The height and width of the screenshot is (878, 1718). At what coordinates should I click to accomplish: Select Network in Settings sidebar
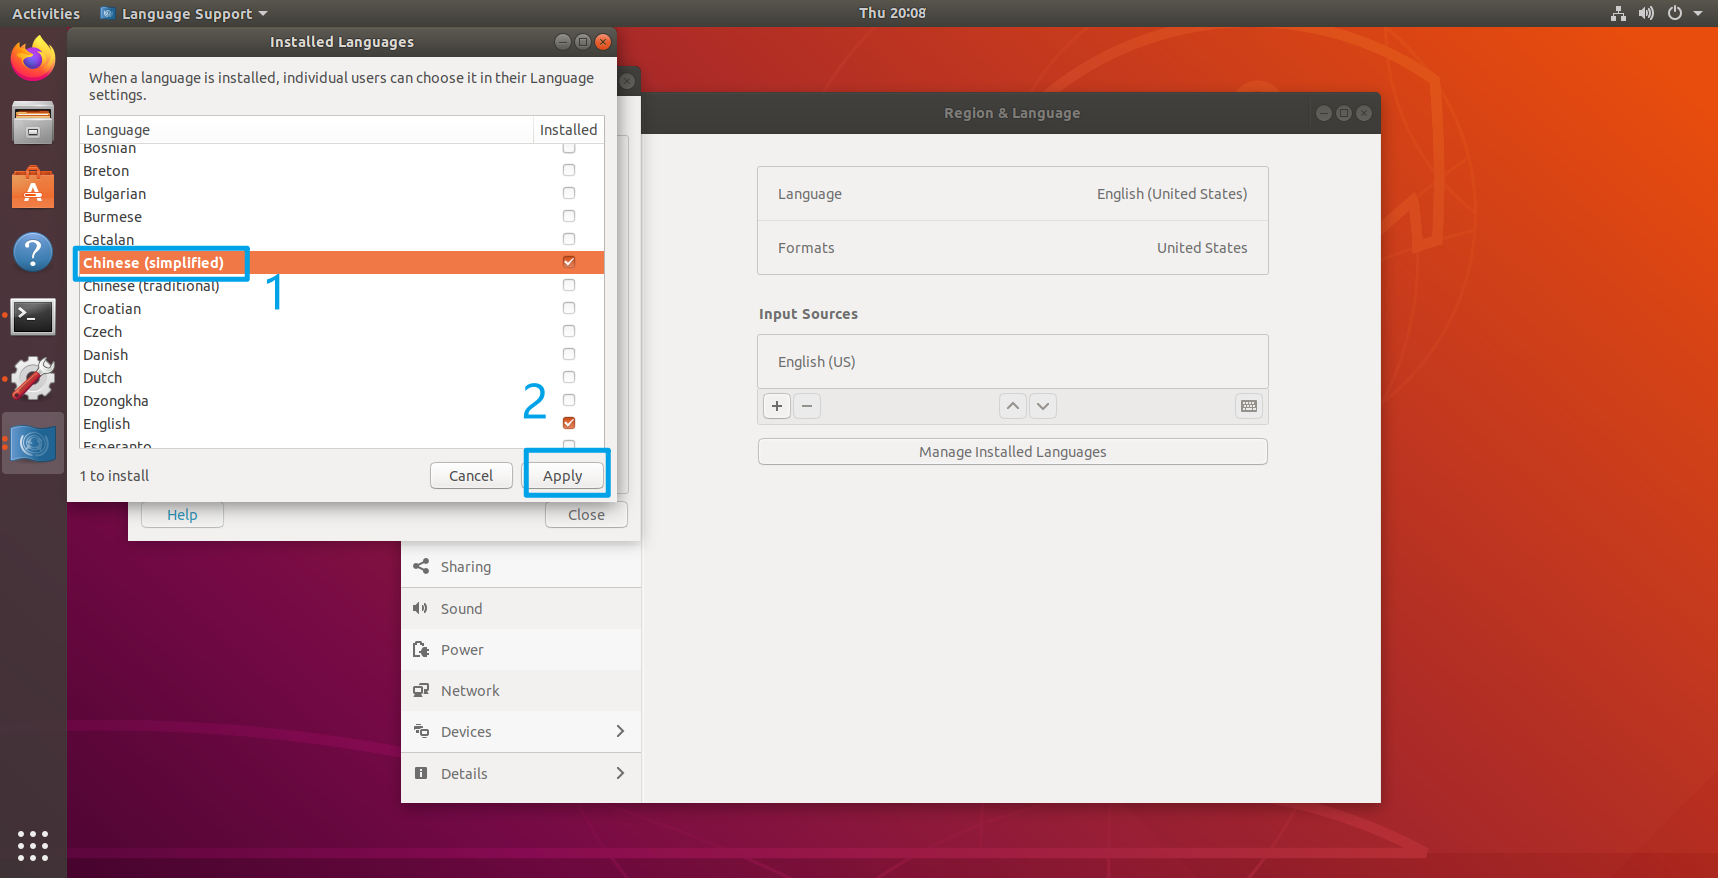click(521, 690)
